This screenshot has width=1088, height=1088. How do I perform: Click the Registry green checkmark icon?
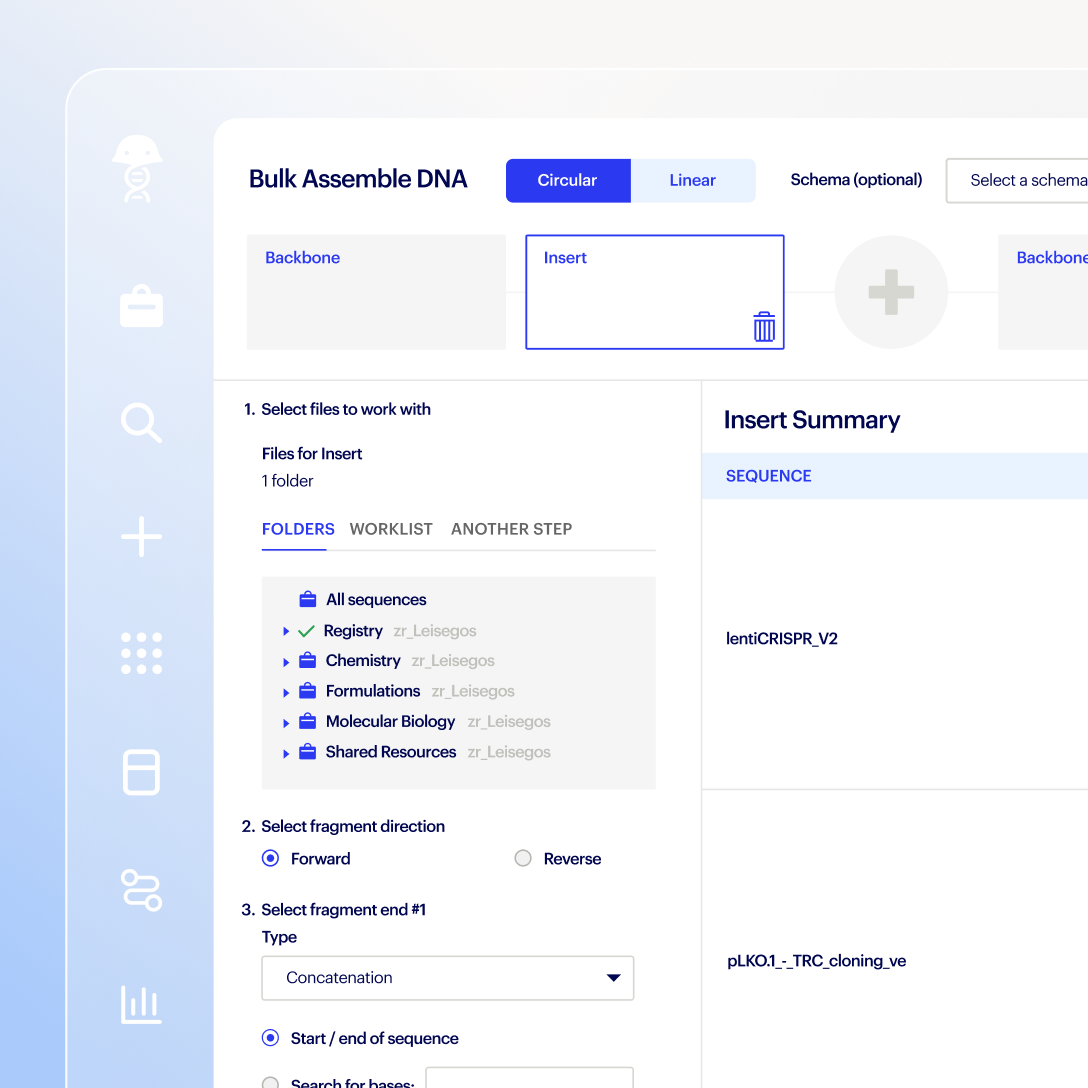[x=306, y=631]
